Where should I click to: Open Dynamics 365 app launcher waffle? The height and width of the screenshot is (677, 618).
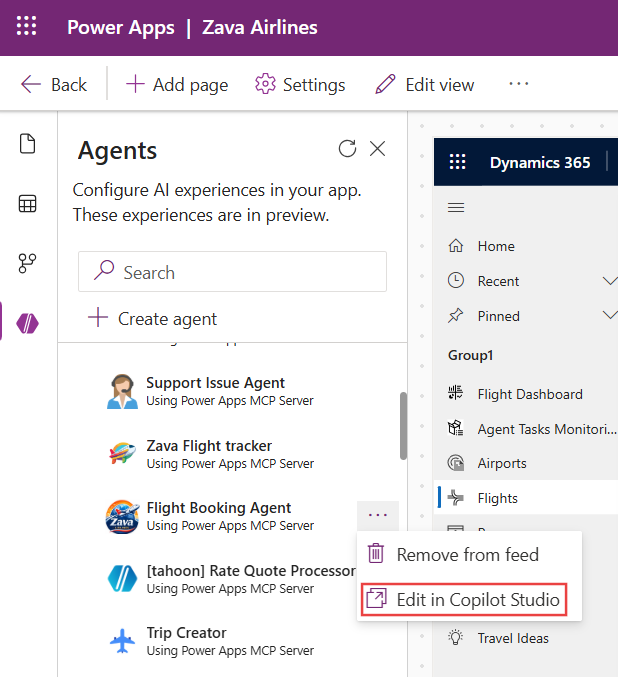[x=458, y=162]
